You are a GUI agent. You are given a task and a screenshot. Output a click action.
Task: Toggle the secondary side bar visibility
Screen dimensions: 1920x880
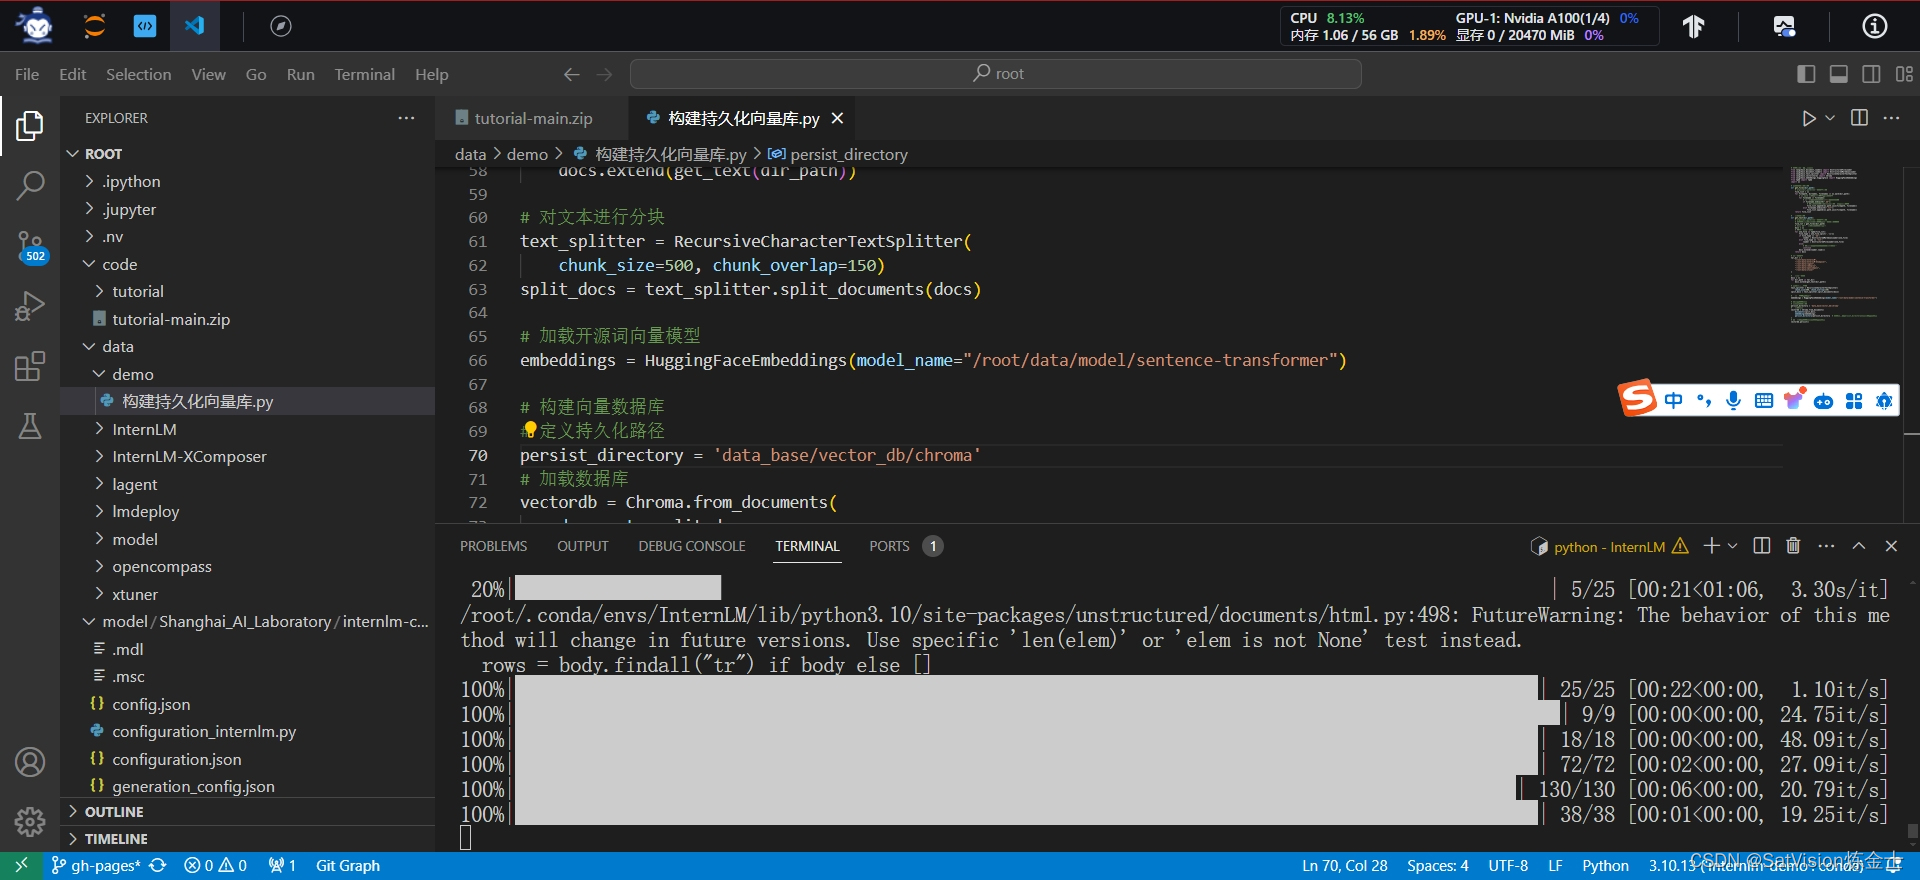coord(1871,74)
